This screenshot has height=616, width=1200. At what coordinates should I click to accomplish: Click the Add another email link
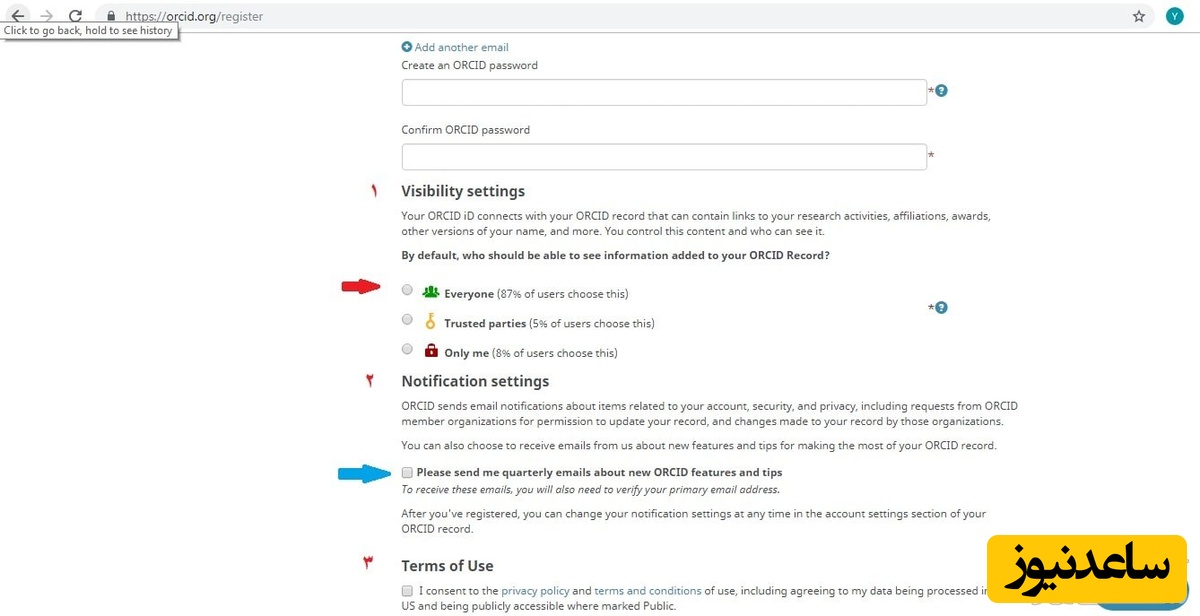[461, 47]
